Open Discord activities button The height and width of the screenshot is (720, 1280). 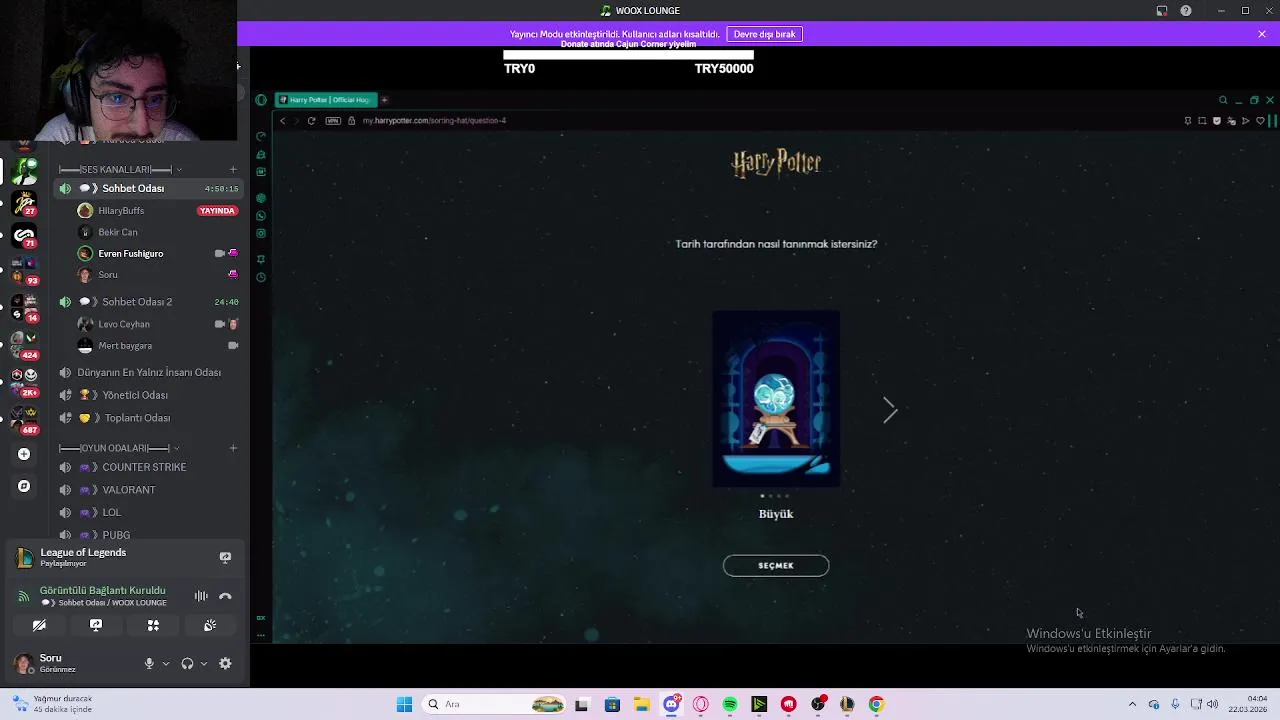(x=153, y=625)
